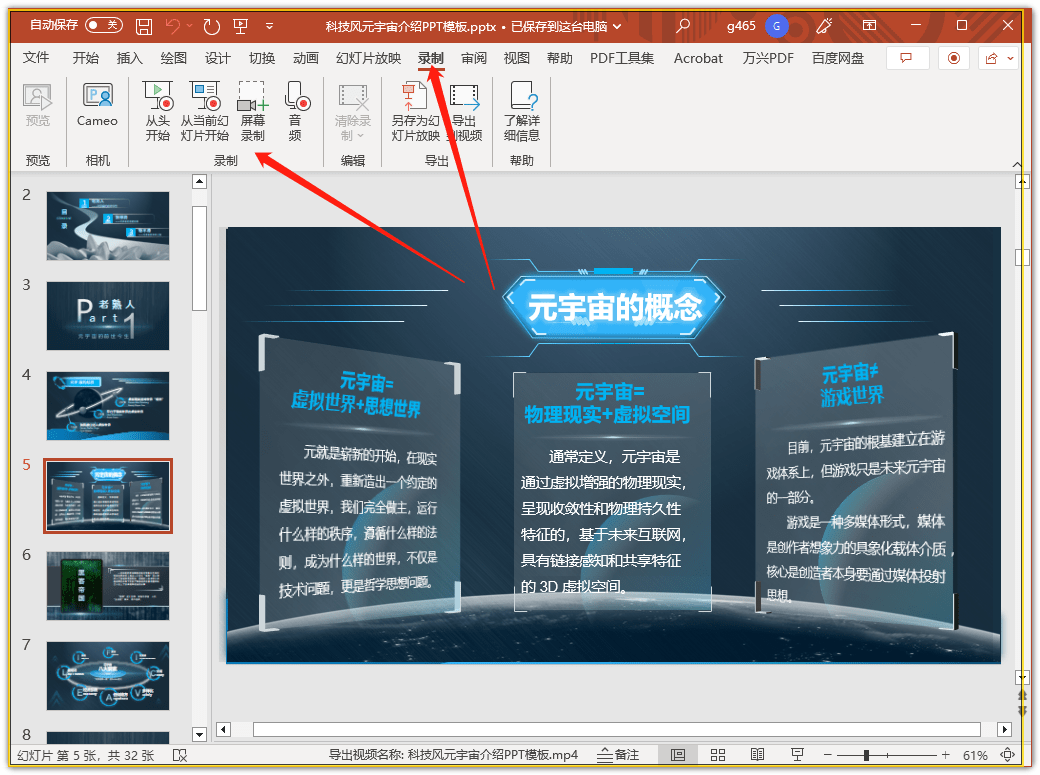Click the zoom out minus button
Image resolution: width=1040 pixels, height=775 pixels.
(827, 755)
